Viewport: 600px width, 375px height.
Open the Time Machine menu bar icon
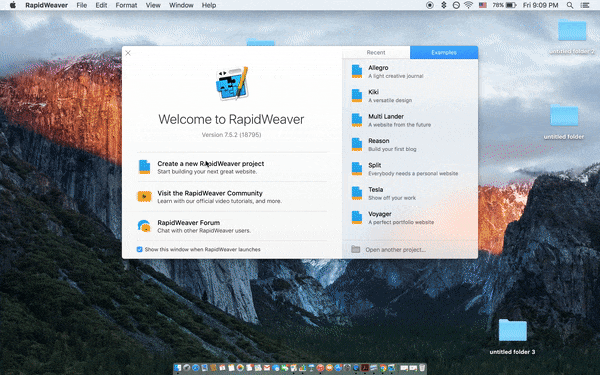coord(456,5)
